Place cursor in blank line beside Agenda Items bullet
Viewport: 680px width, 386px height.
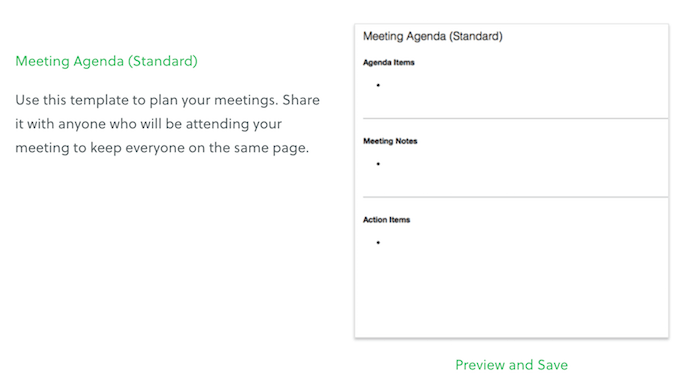(520, 85)
